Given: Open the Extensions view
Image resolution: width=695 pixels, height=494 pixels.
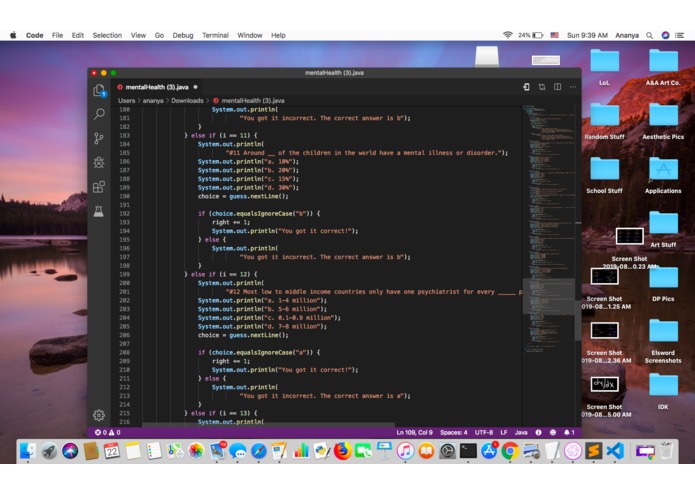Looking at the screenshot, I should pyautogui.click(x=99, y=187).
